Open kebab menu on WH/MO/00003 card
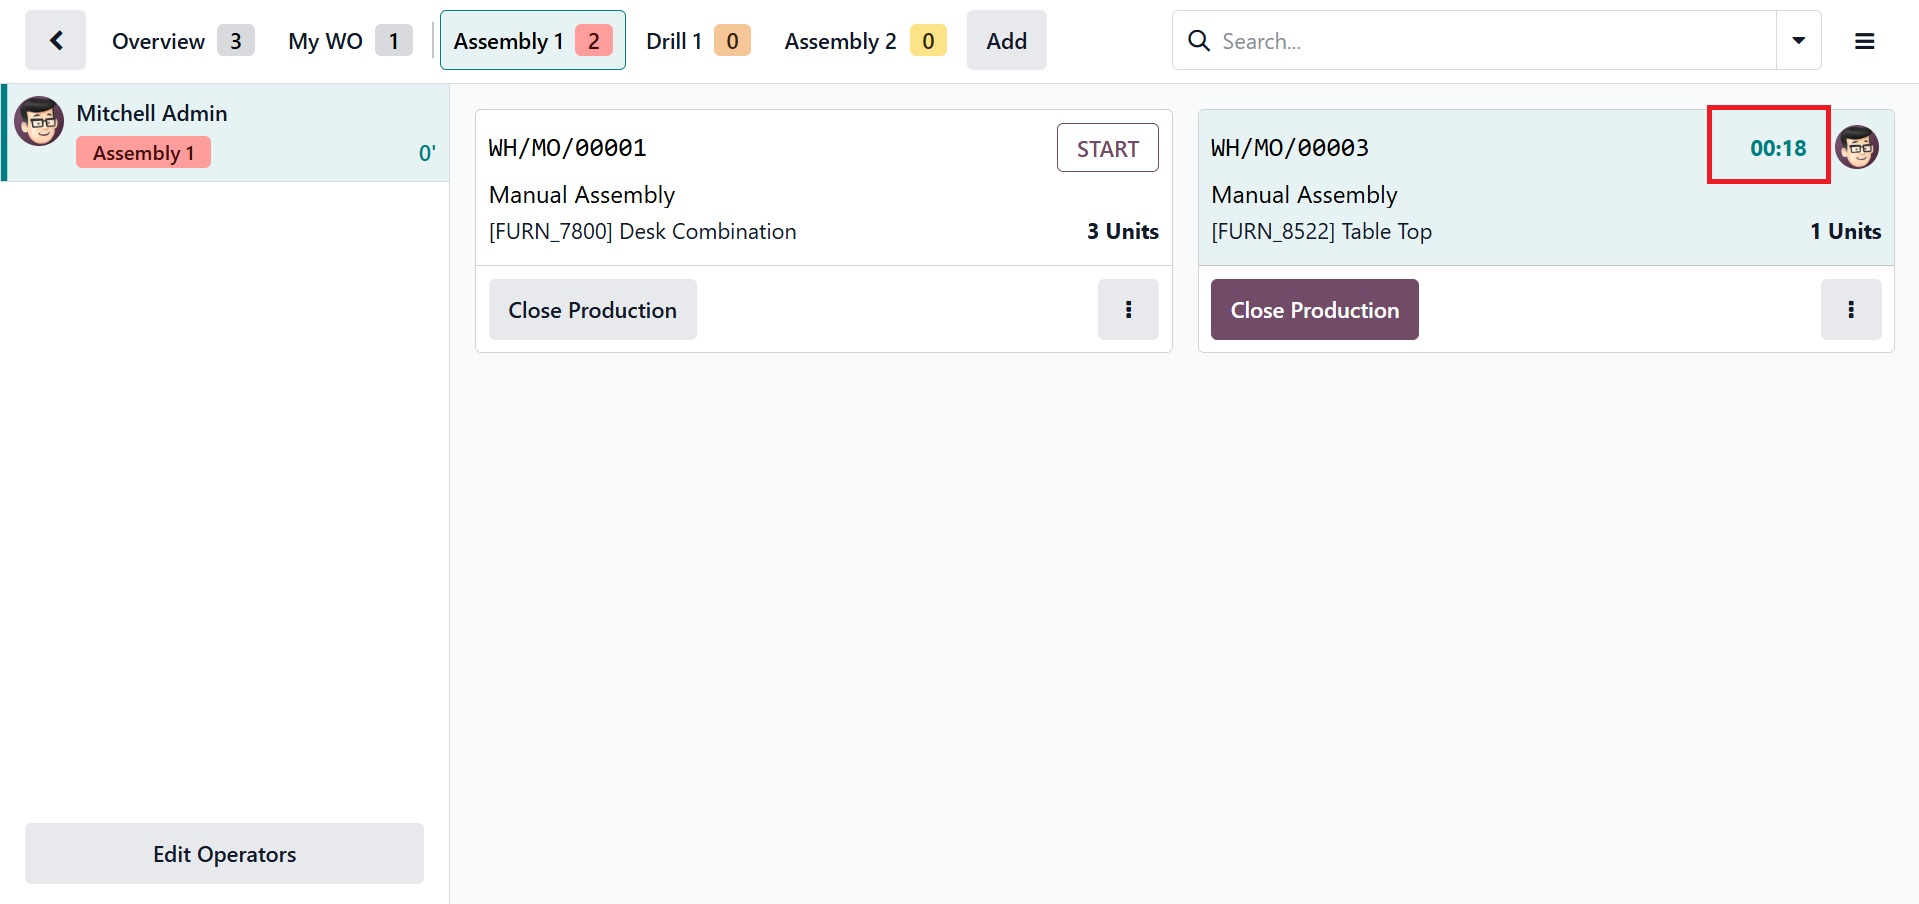Image resolution: width=1919 pixels, height=904 pixels. 1850,310
